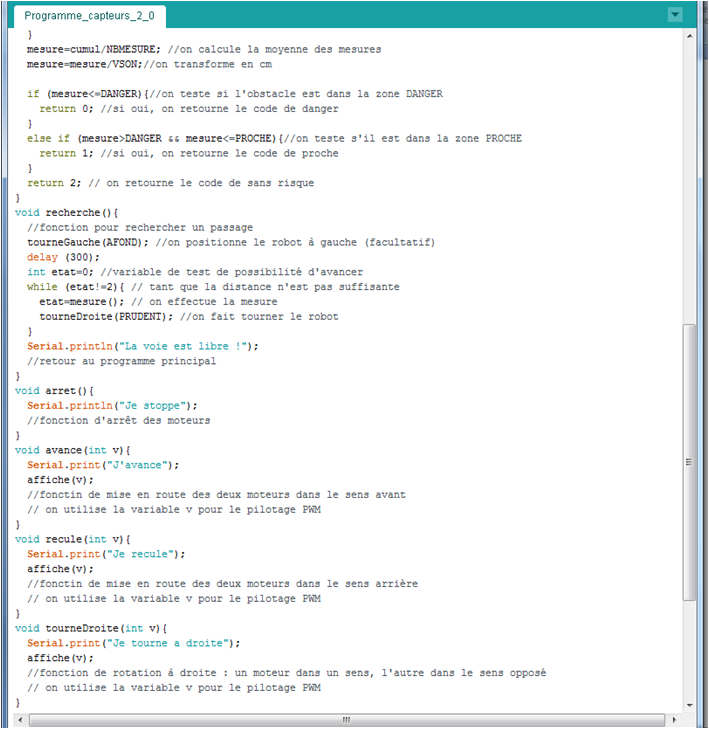
Task: Click the 'return 2;' statement
Action: pyautogui.click(x=54, y=183)
